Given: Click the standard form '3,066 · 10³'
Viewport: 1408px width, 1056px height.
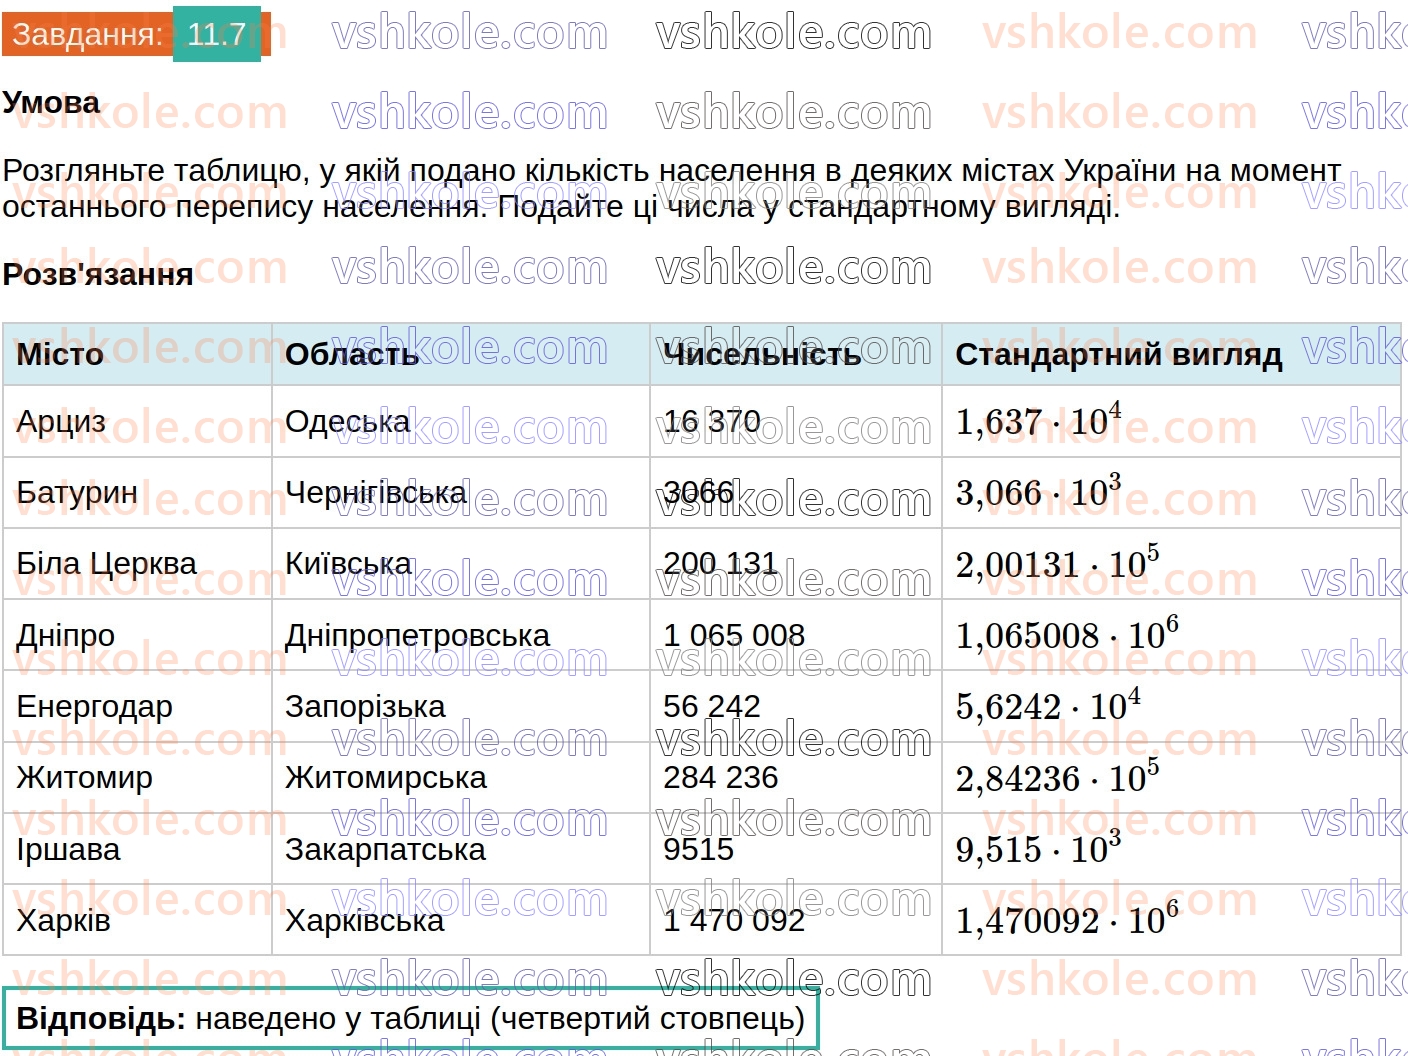Looking at the screenshot, I should pyautogui.click(x=1038, y=491).
